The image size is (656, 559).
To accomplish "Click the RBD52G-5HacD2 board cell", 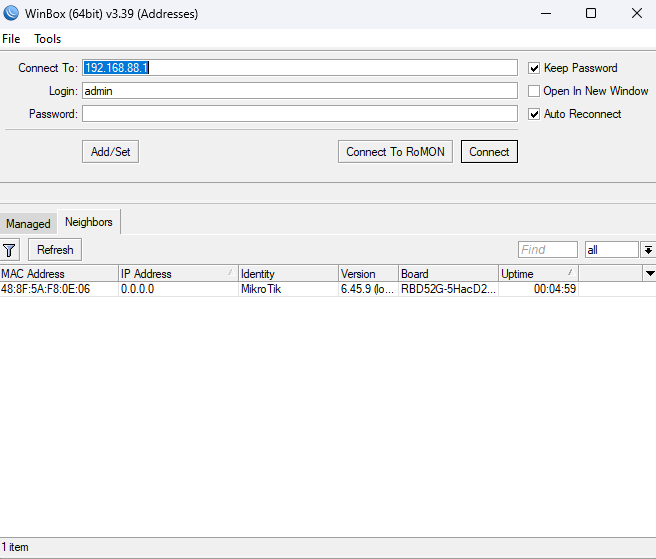I will 448,289.
